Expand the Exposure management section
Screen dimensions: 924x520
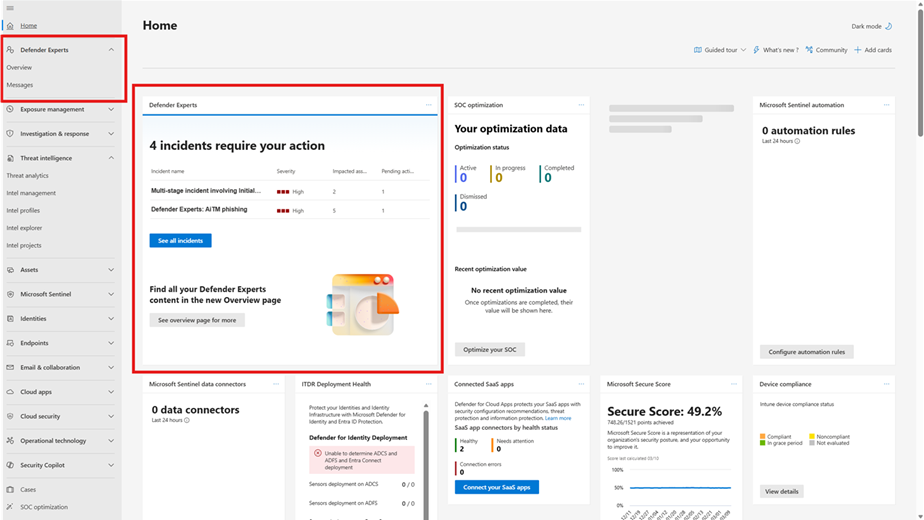(111, 109)
